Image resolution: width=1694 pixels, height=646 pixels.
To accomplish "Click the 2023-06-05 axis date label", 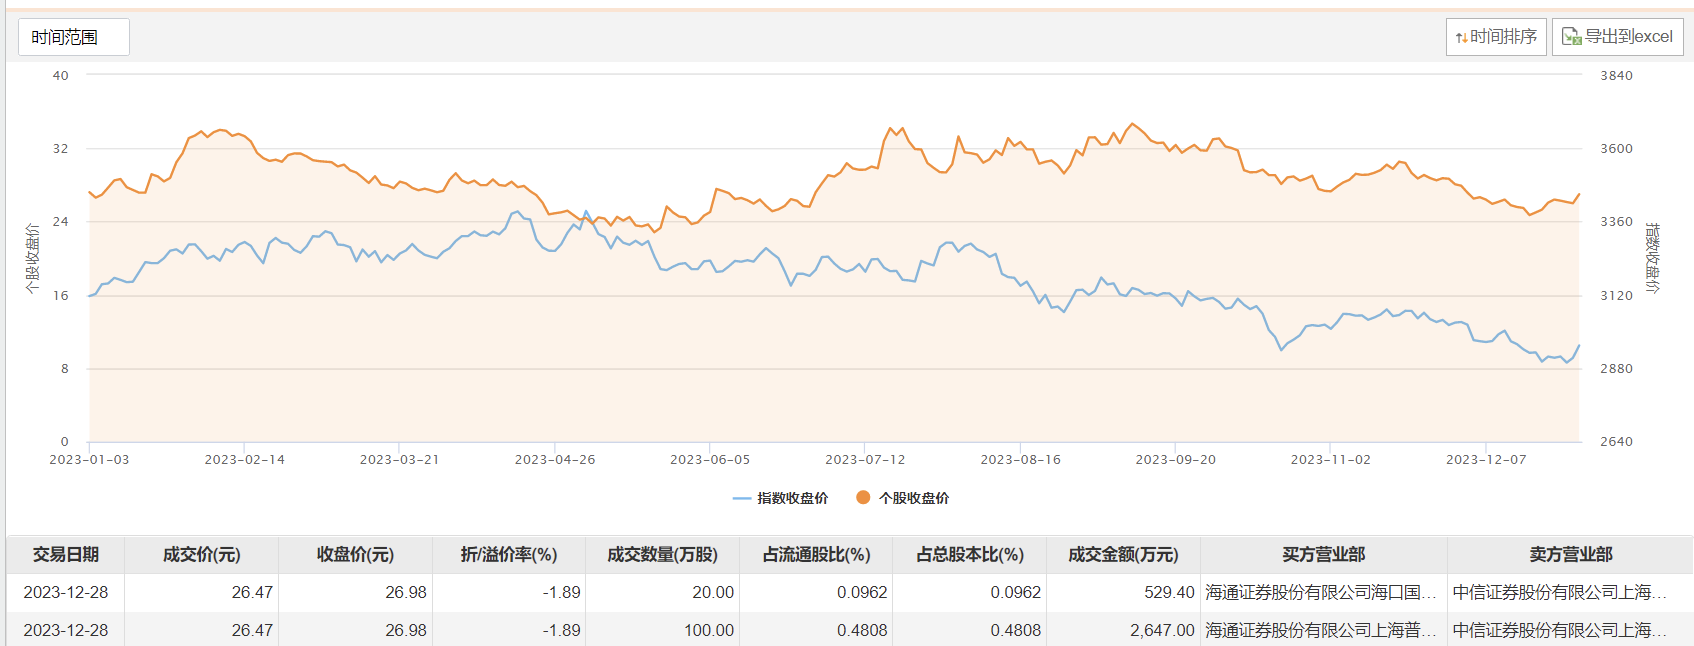I will (x=710, y=460).
